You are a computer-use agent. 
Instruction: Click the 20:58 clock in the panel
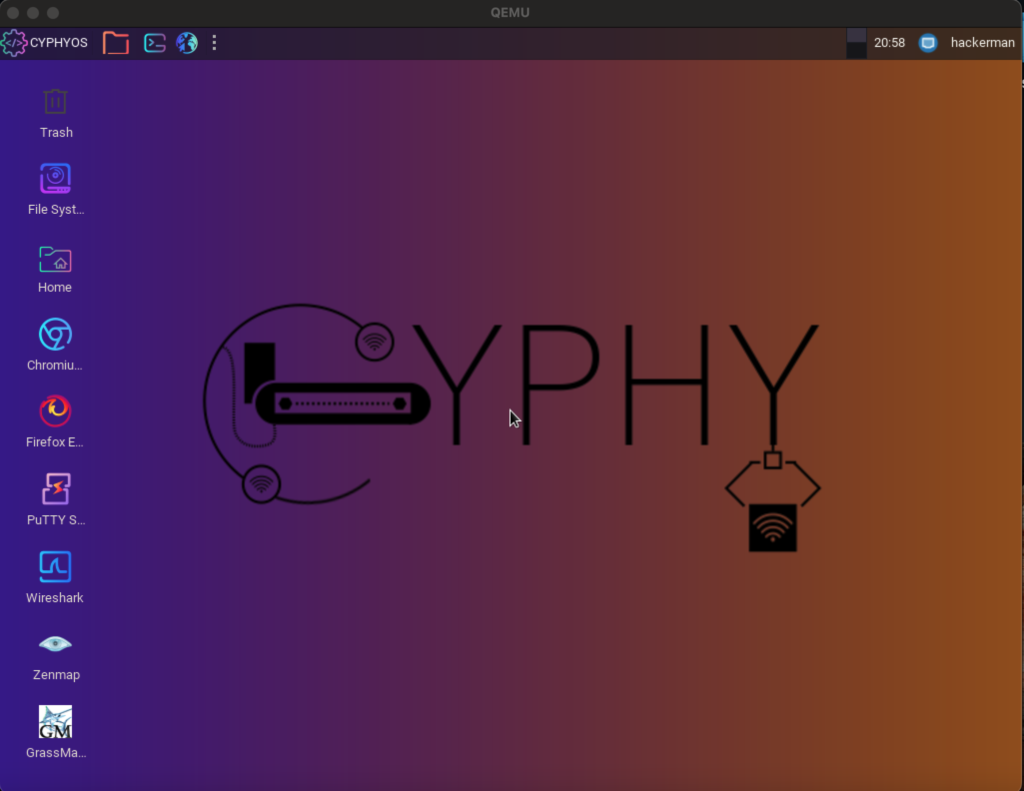tap(889, 43)
